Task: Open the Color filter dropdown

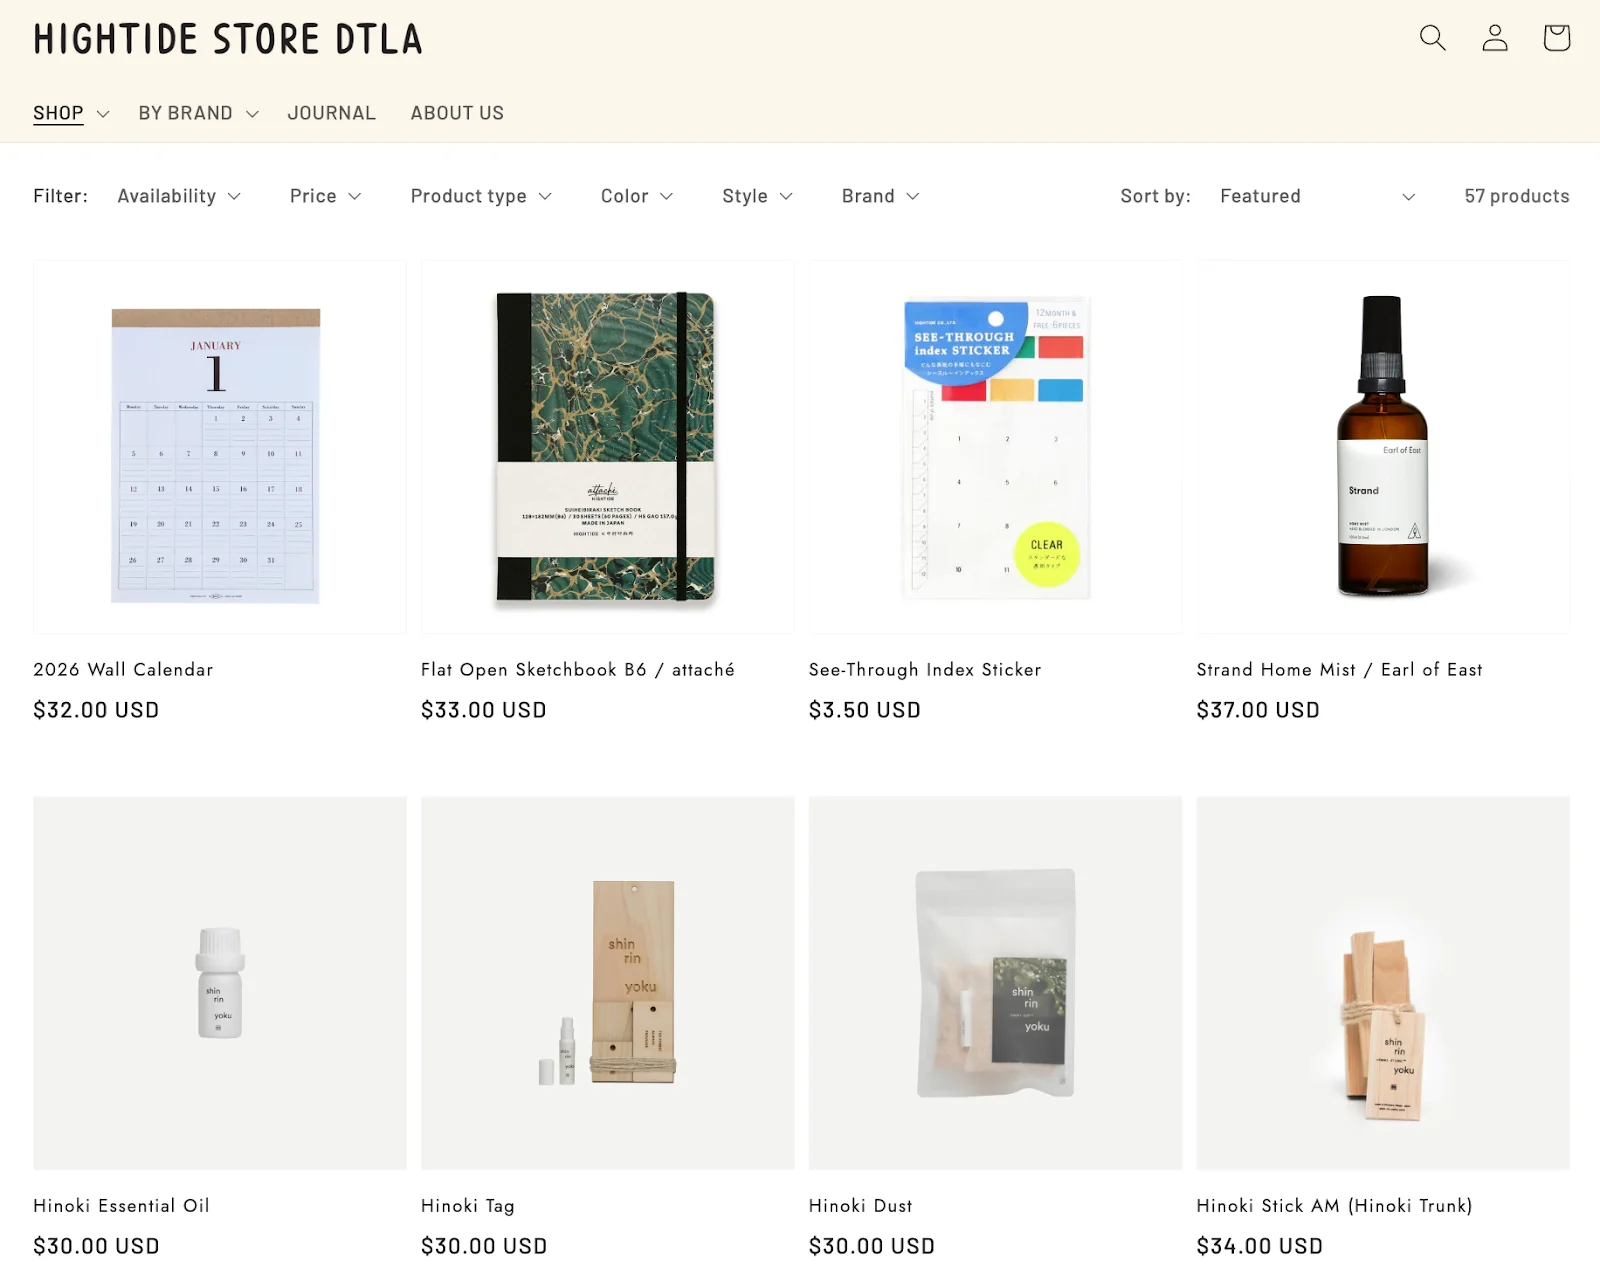Action: (636, 196)
